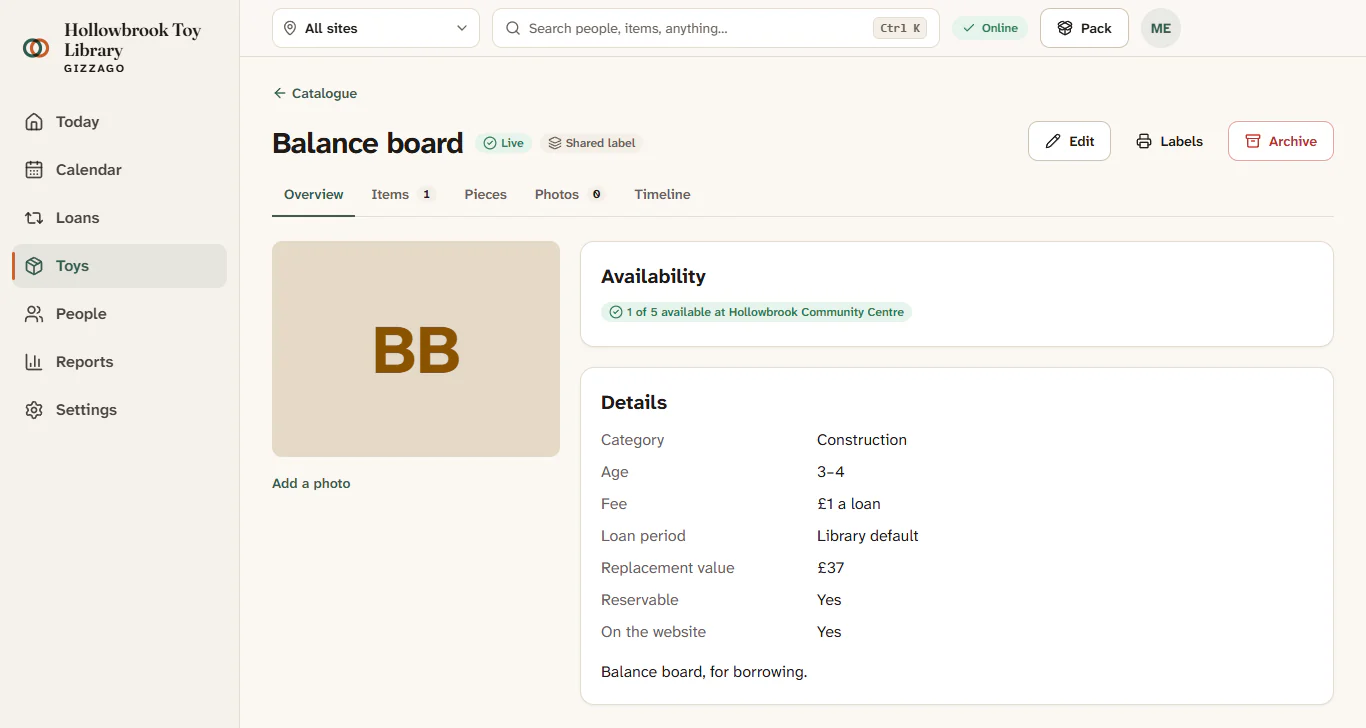View Reports from the sidebar
Viewport: 1366px width, 728px height.
tap(119, 362)
